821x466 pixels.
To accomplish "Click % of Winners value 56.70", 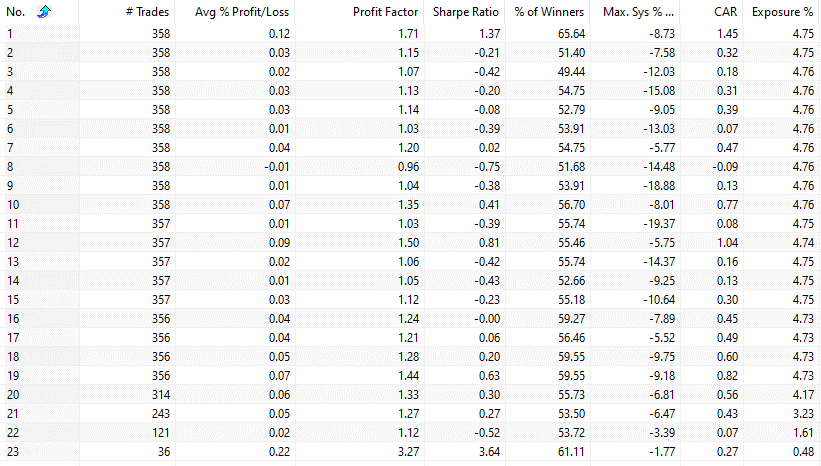I will pyautogui.click(x=571, y=205).
